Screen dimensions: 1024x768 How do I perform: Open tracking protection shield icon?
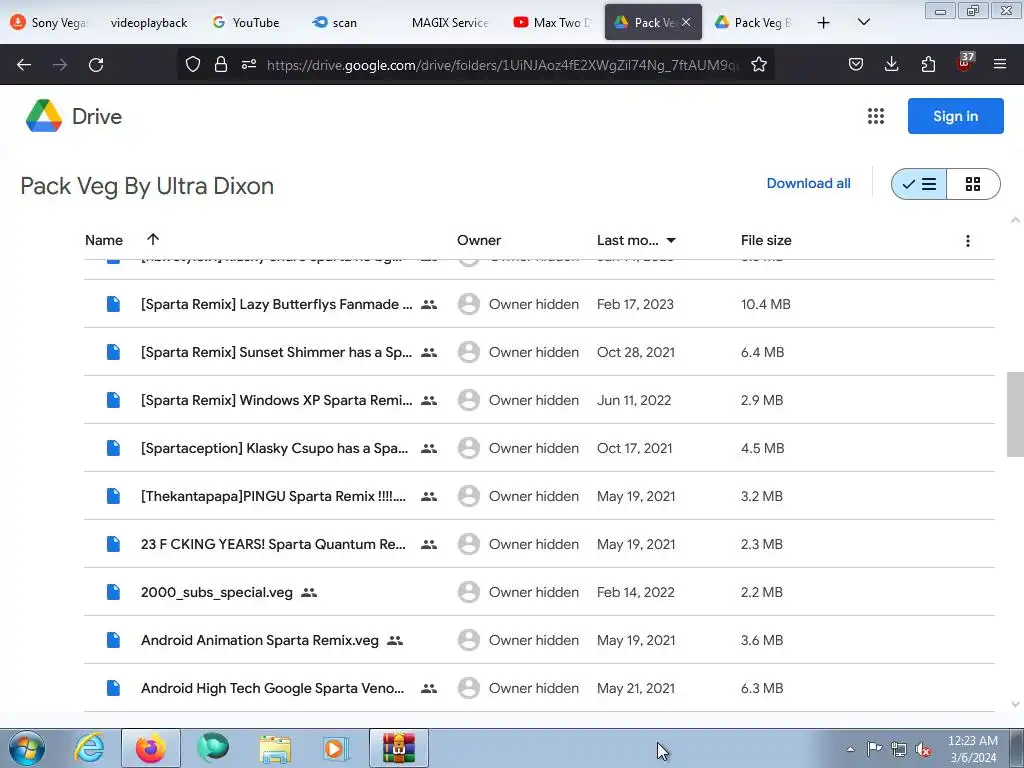(193, 64)
